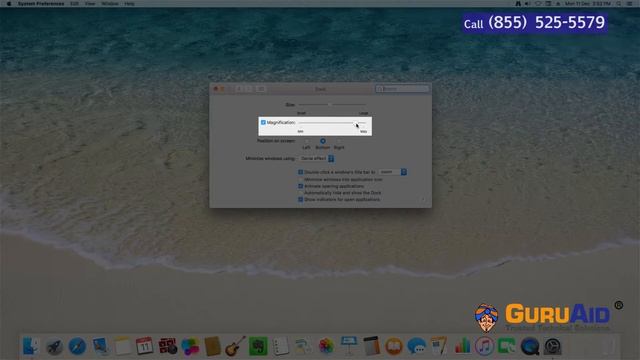
Task: Open Game Center colorful bubbles icon
Action: 190,347
